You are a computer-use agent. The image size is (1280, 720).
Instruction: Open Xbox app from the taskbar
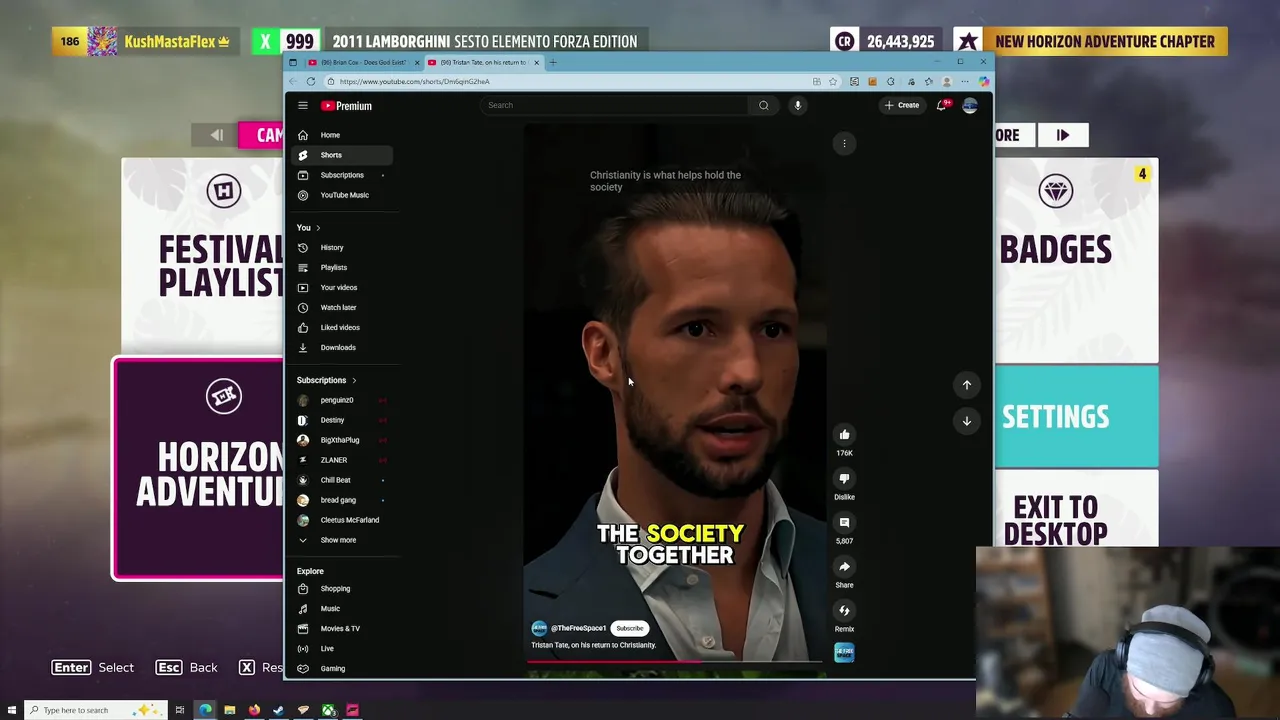[328, 710]
